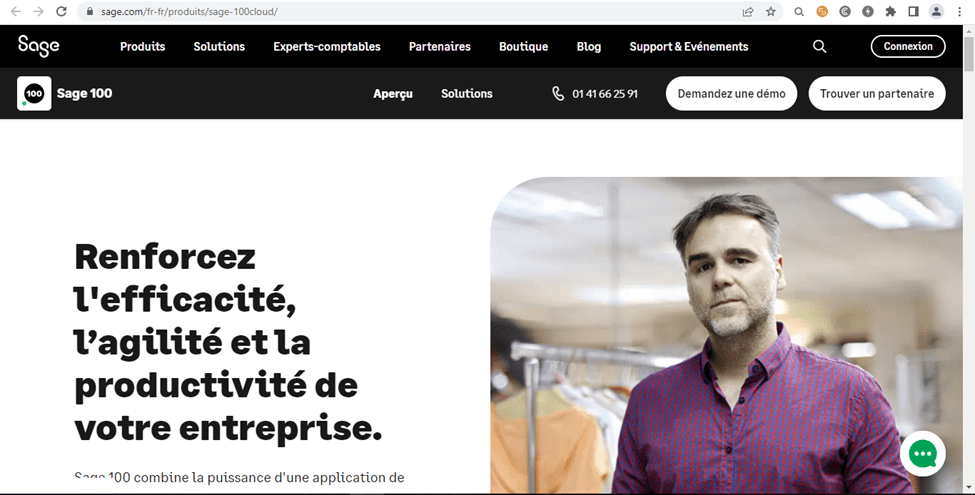The image size is (975, 495).
Task: Expand the Support & Evénements menu
Action: [x=688, y=47]
